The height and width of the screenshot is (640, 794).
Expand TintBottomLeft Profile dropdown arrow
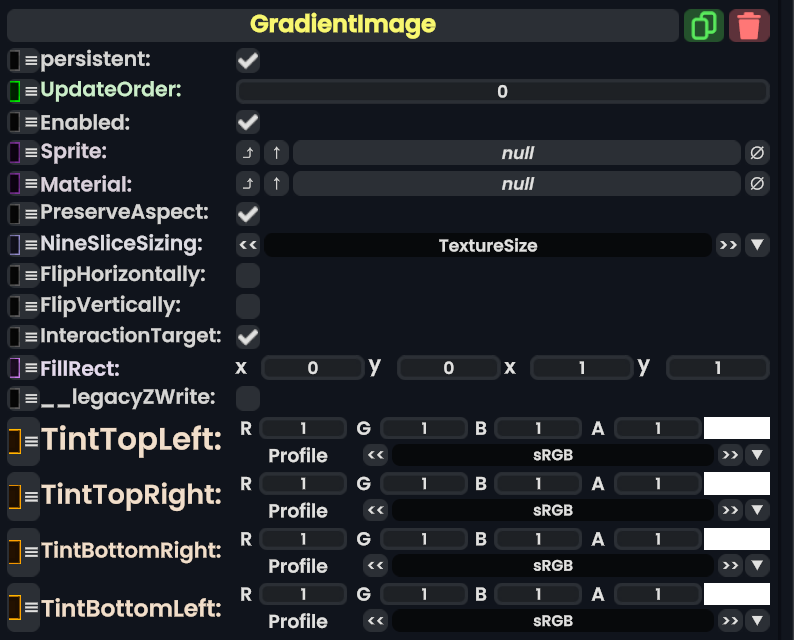757,622
